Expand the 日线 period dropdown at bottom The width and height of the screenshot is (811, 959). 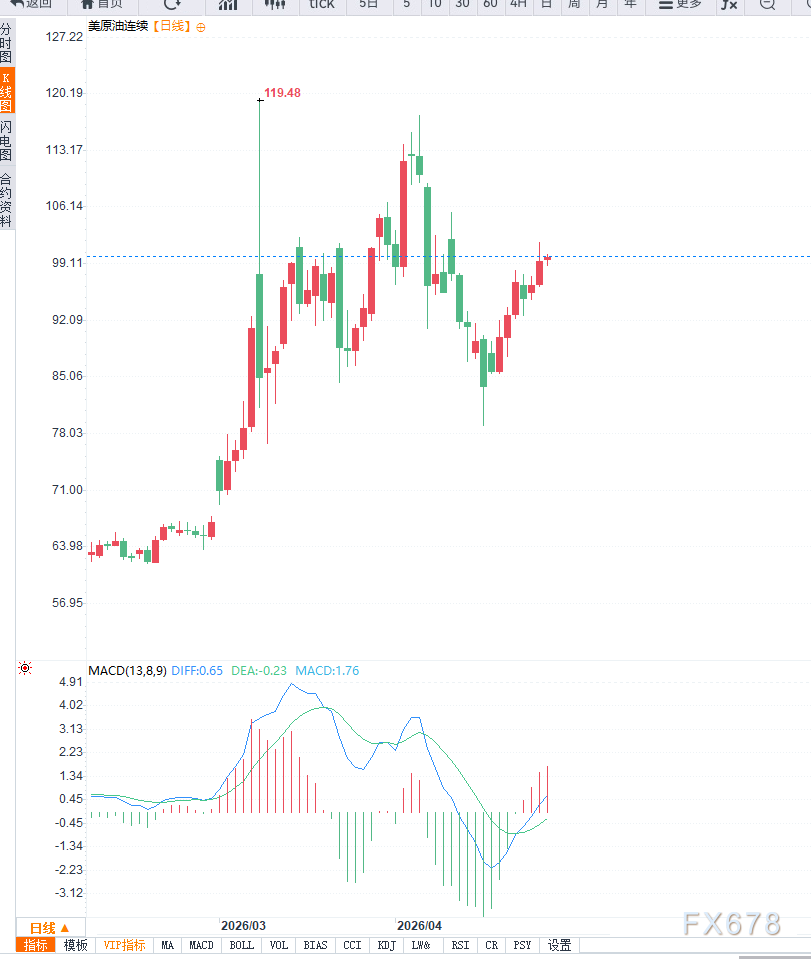tap(49, 927)
